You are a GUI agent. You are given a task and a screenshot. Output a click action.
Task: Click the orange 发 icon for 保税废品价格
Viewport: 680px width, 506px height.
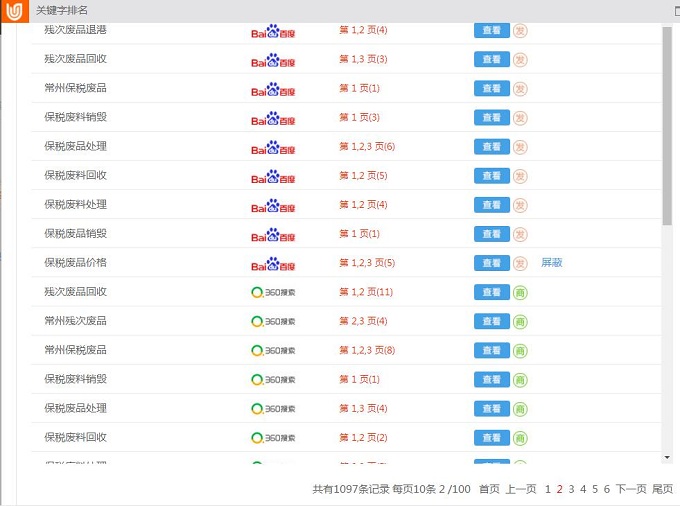pyautogui.click(x=520, y=263)
